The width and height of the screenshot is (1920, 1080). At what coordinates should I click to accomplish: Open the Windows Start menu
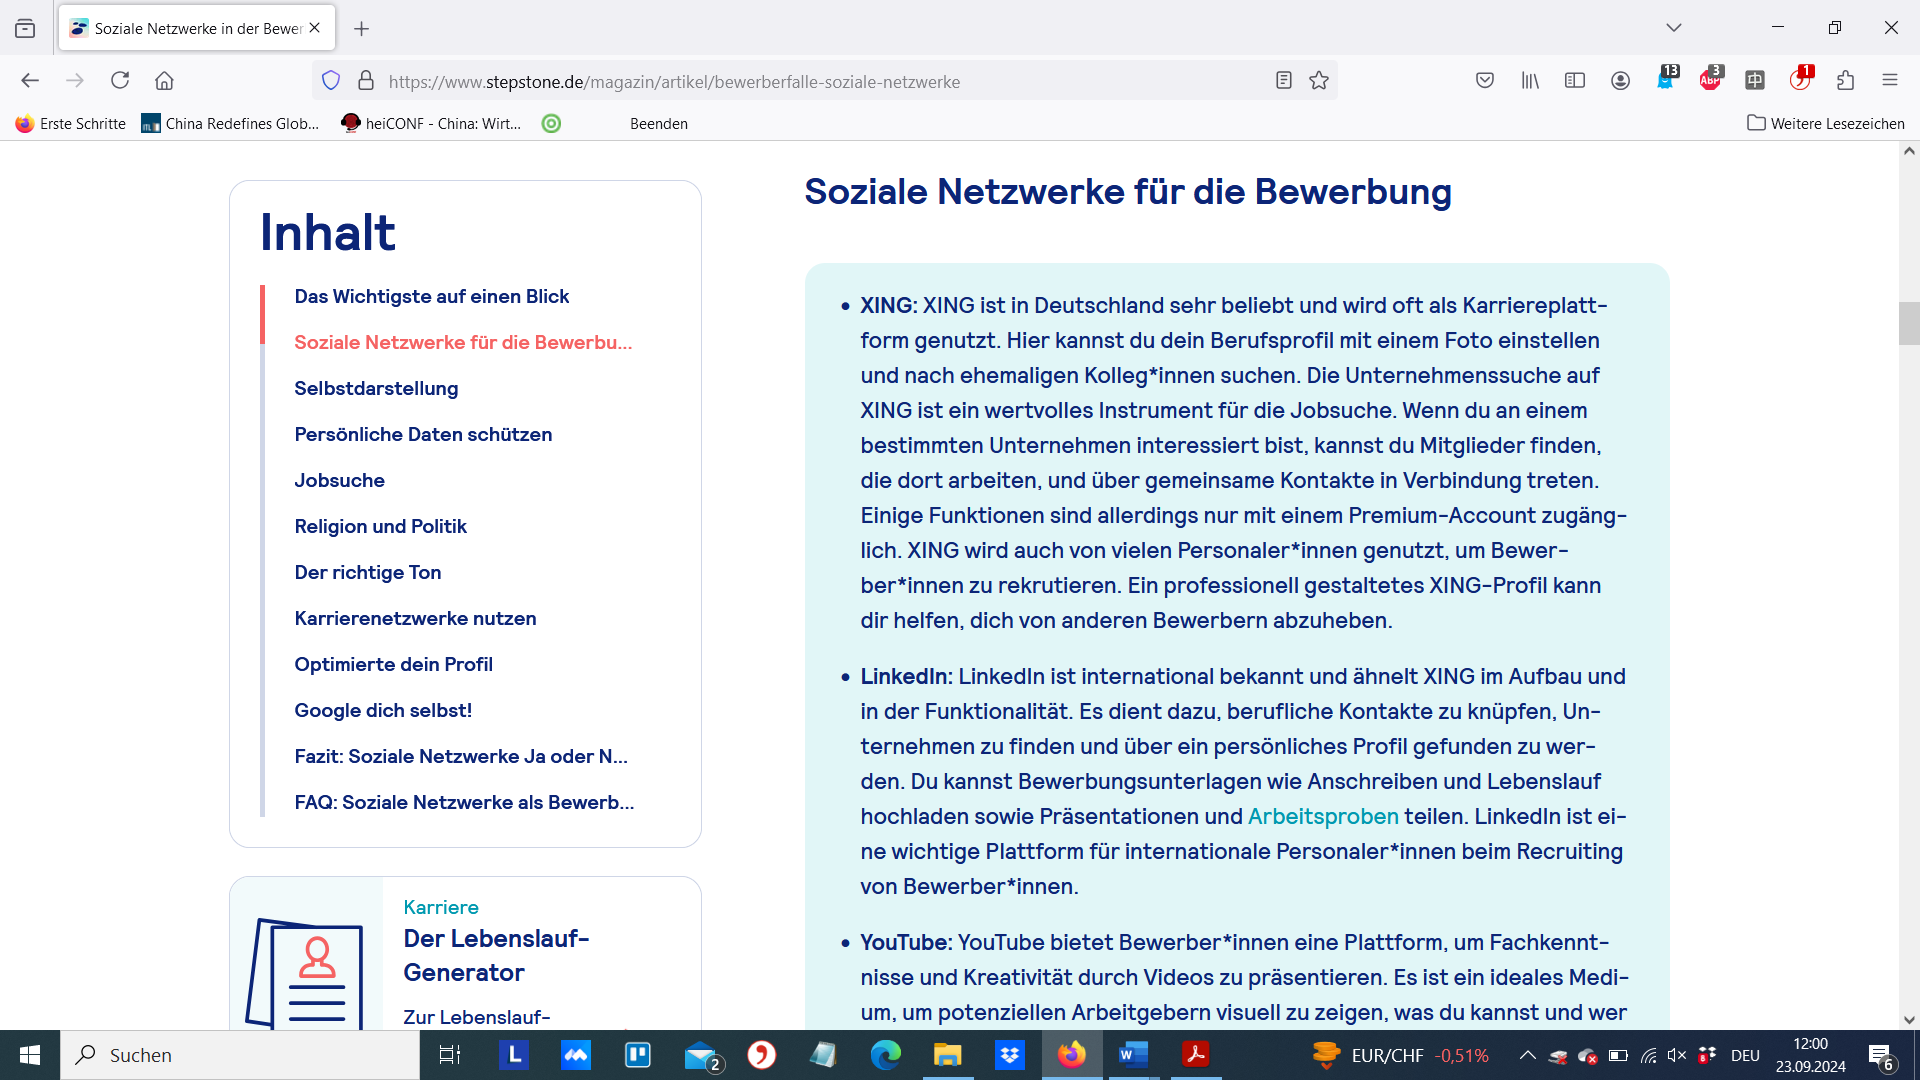[30, 1055]
